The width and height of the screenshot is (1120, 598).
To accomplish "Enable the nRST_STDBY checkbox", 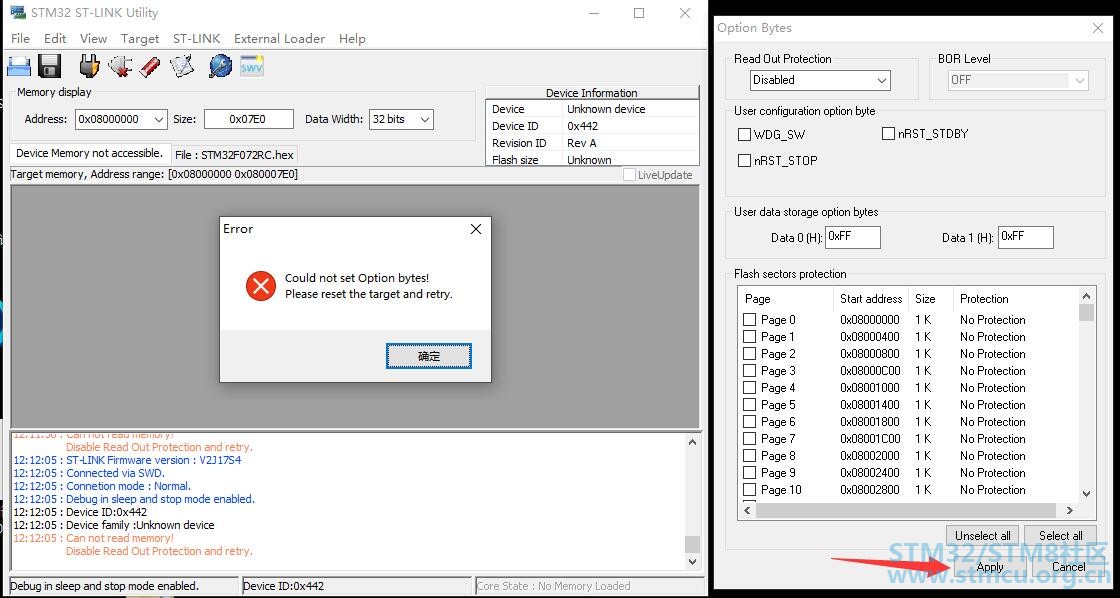I will (889, 134).
